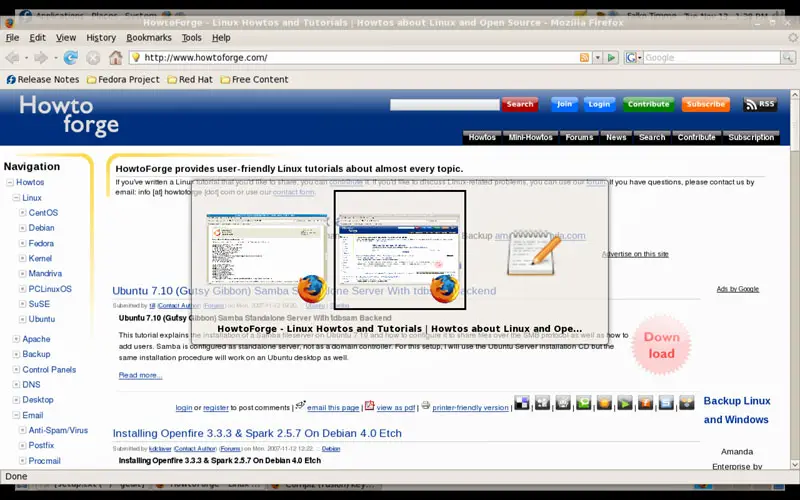
Task: Expand the Postfix tree node
Action: point(22,445)
